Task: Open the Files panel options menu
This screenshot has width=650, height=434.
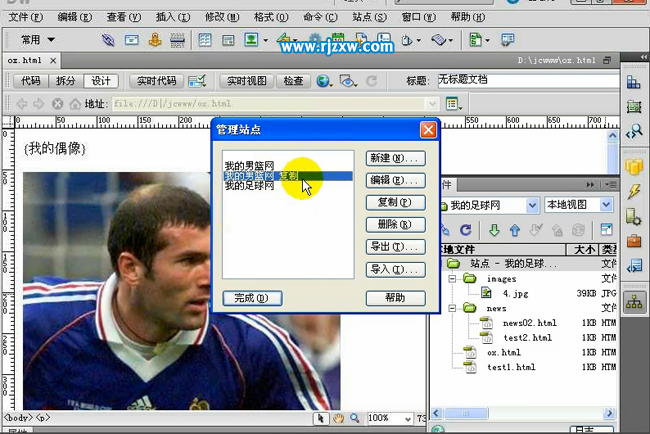Action: point(611,184)
